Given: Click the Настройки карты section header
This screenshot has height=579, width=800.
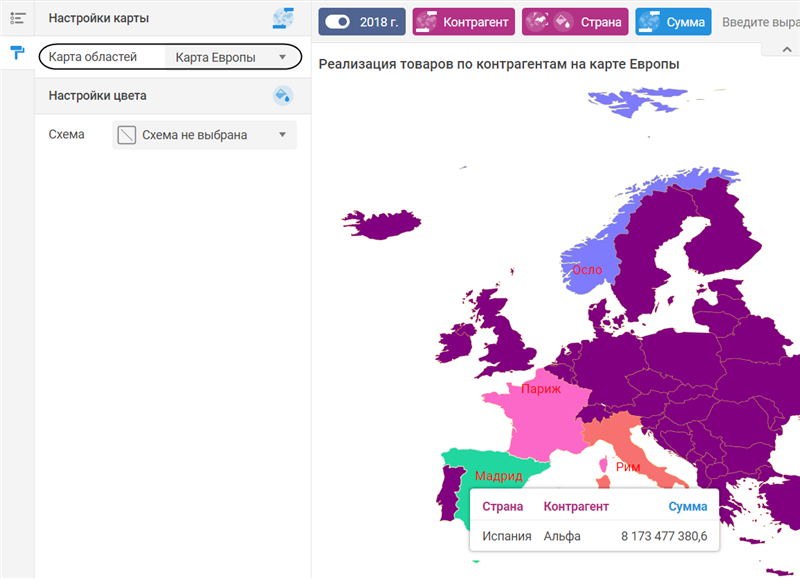Looking at the screenshot, I should (98, 18).
